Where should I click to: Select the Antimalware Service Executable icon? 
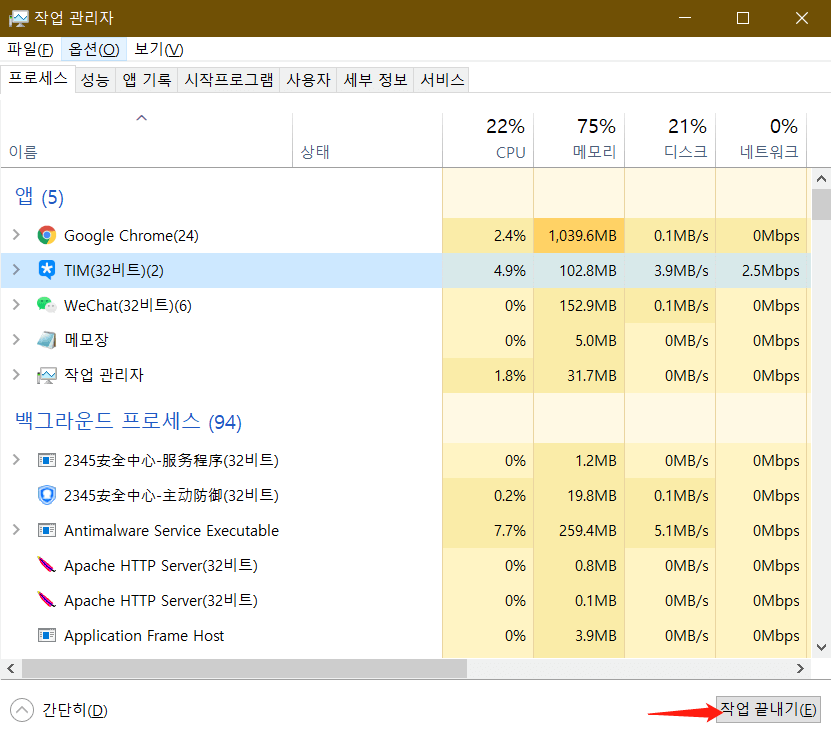pos(46,530)
